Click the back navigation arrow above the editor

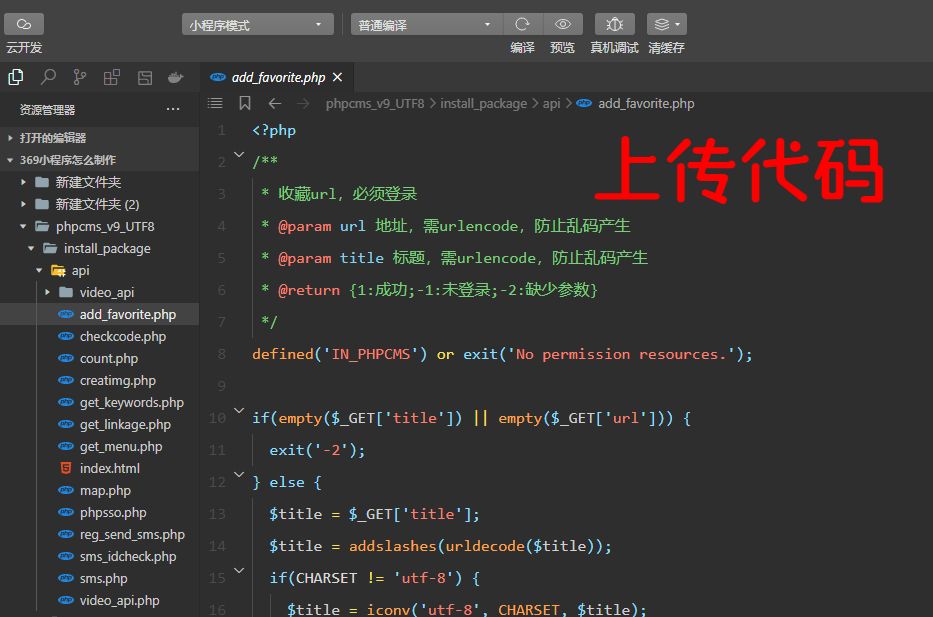click(x=273, y=102)
